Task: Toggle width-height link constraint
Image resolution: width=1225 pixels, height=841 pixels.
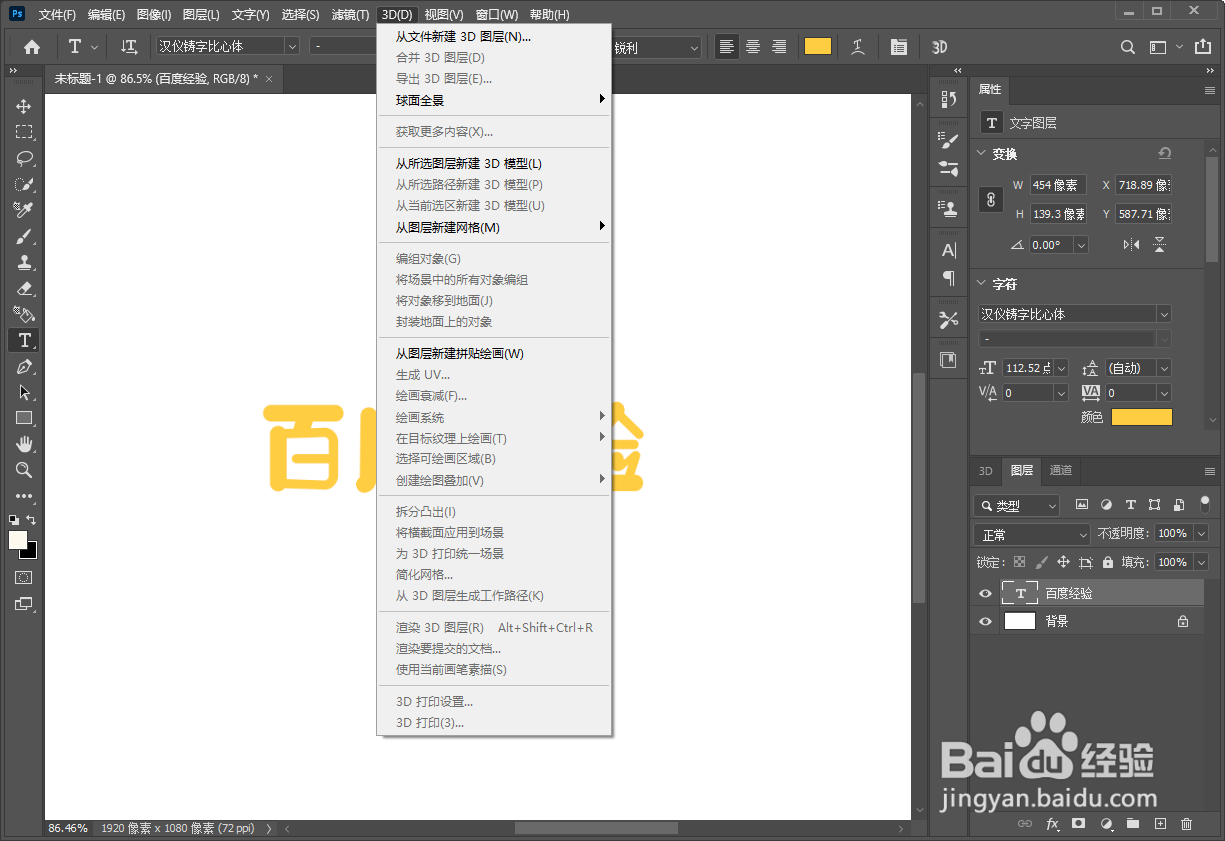Action: click(x=991, y=199)
